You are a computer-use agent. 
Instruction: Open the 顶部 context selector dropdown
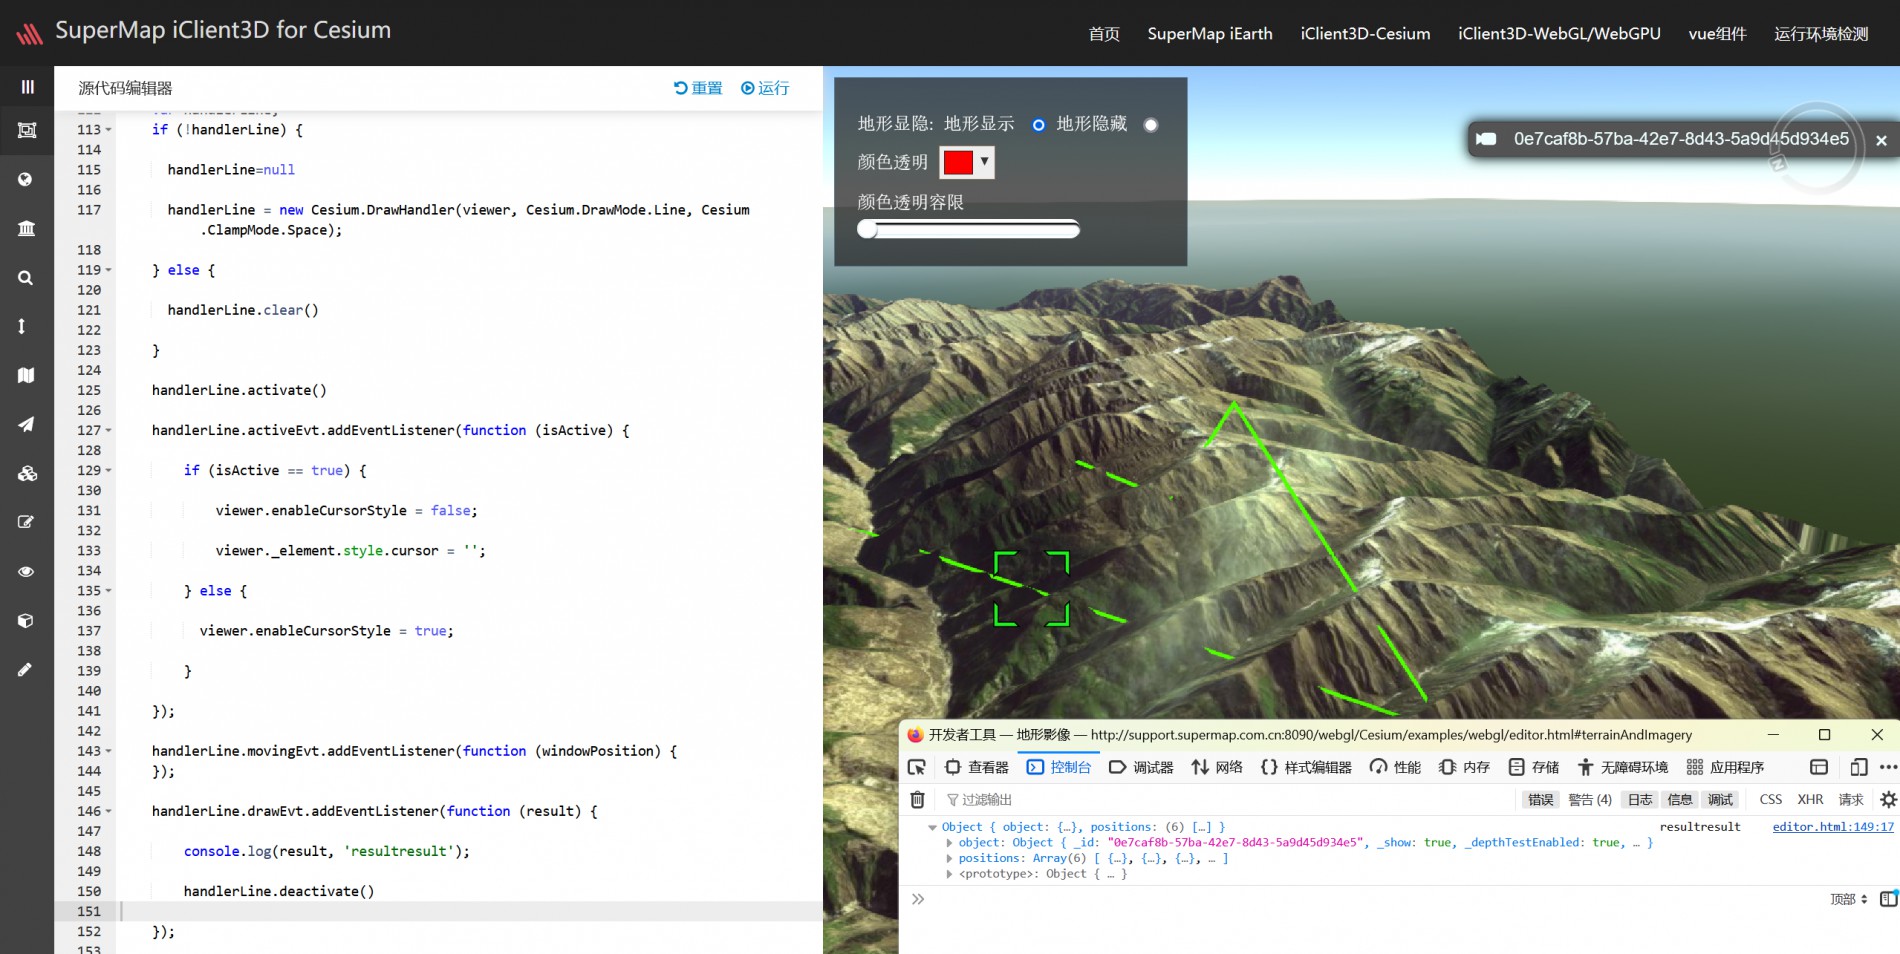pos(1848,899)
